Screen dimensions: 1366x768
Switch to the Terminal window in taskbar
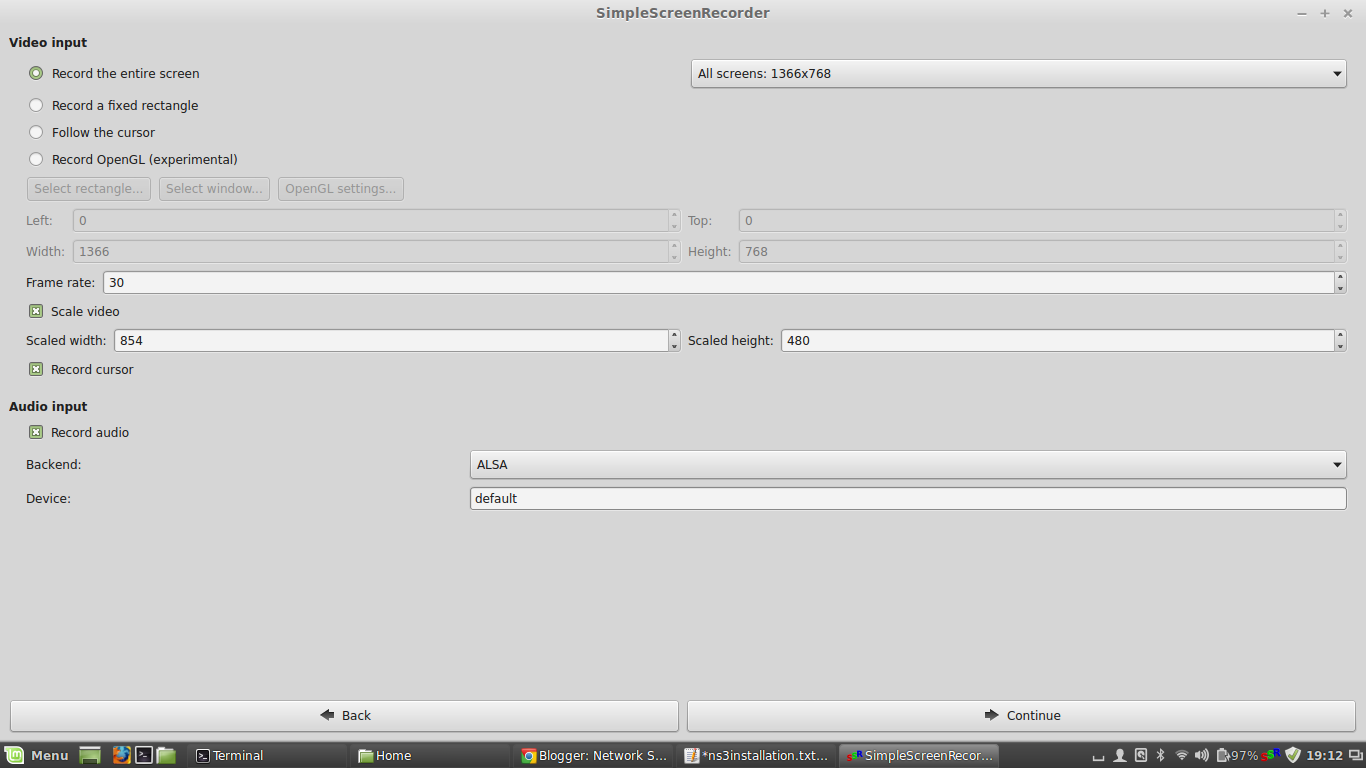(267, 755)
